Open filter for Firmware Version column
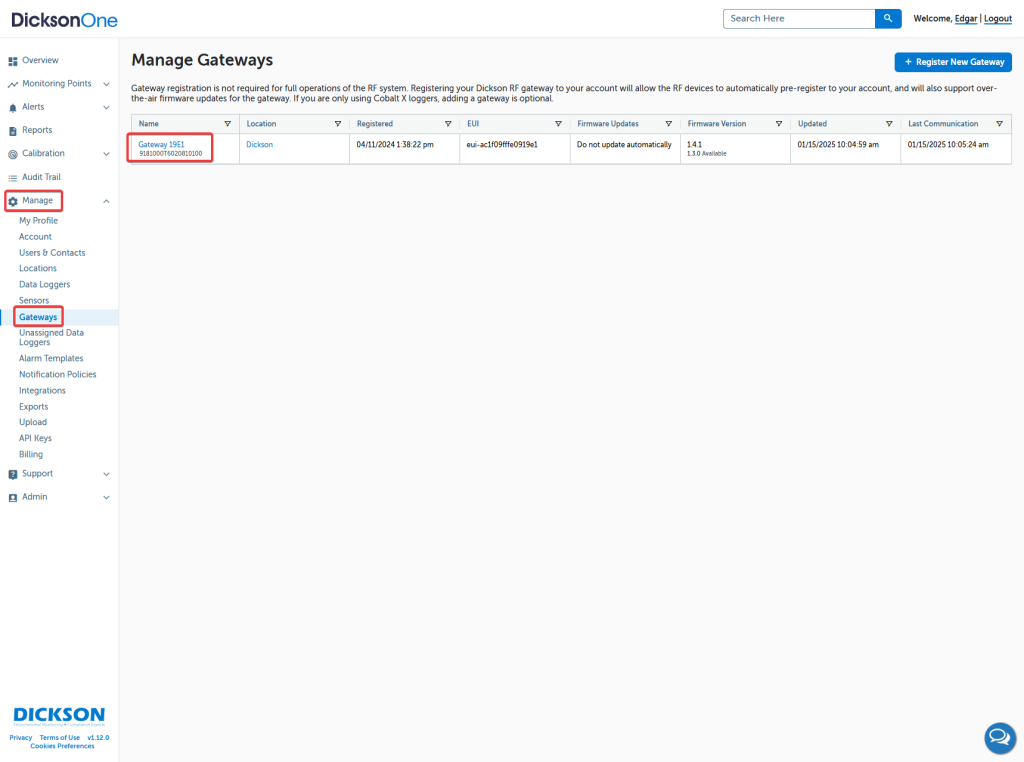 point(778,124)
